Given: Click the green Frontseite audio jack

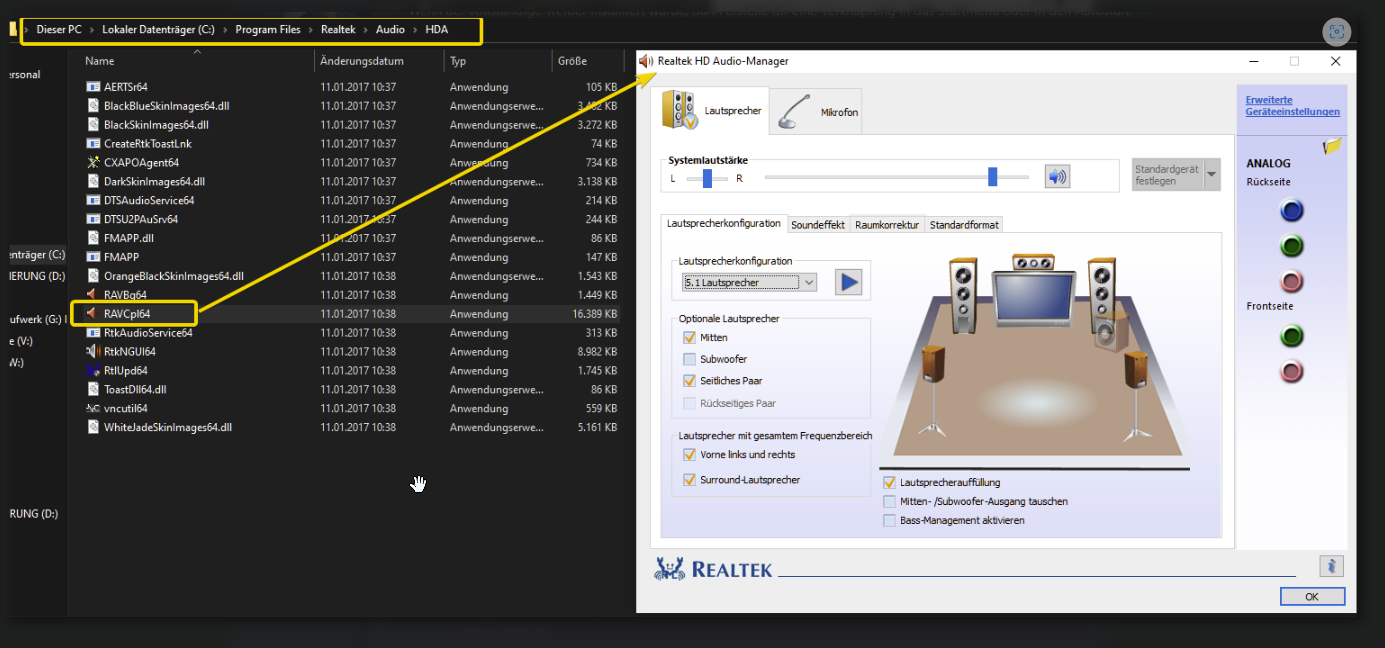Looking at the screenshot, I should [1292, 336].
